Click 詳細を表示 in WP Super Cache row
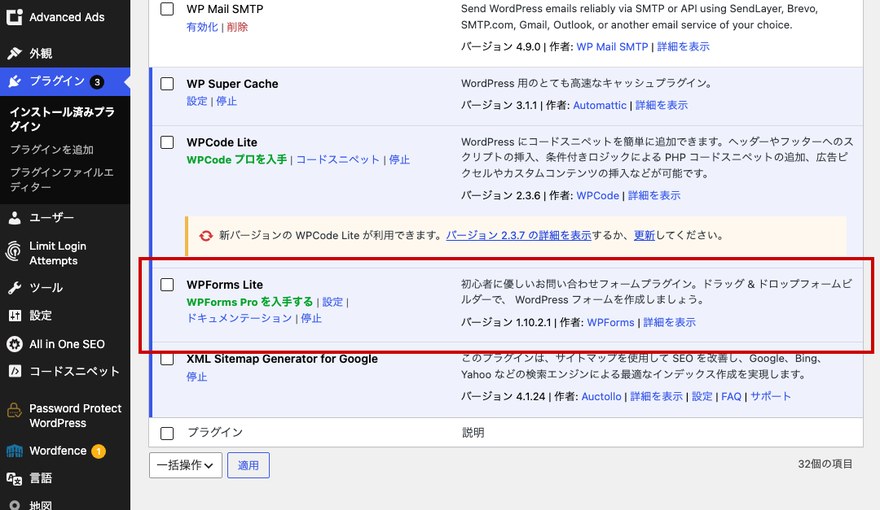Image resolution: width=880 pixels, height=510 pixels. tap(662, 105)
